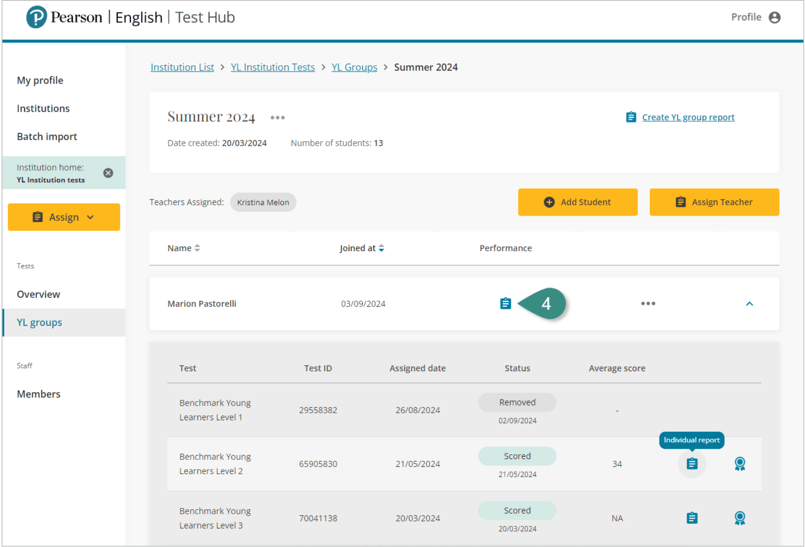The height and width of the screenshot is (547, 805).
Task: Open Marion Pastorelli row options menu
Action: 648,303
